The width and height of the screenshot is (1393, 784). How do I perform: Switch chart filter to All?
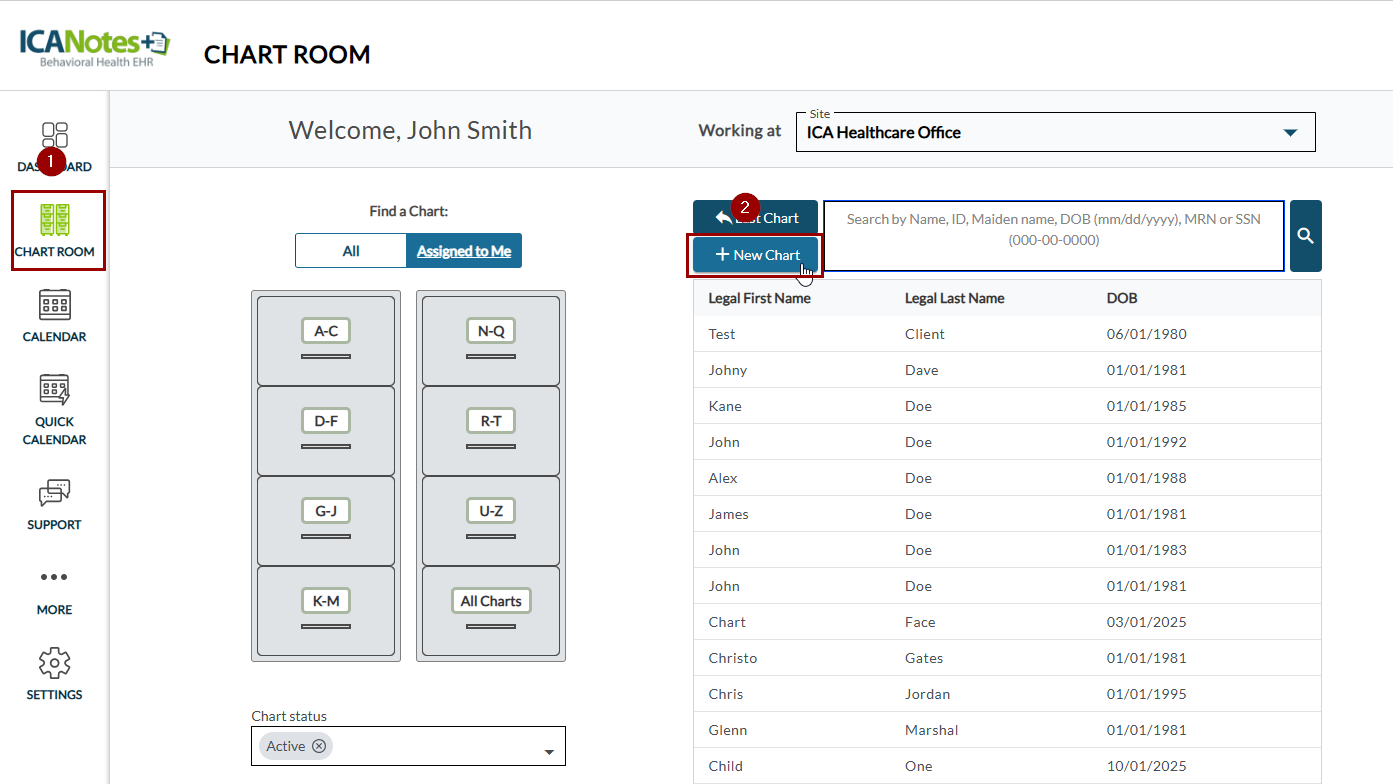click(350, 251)
